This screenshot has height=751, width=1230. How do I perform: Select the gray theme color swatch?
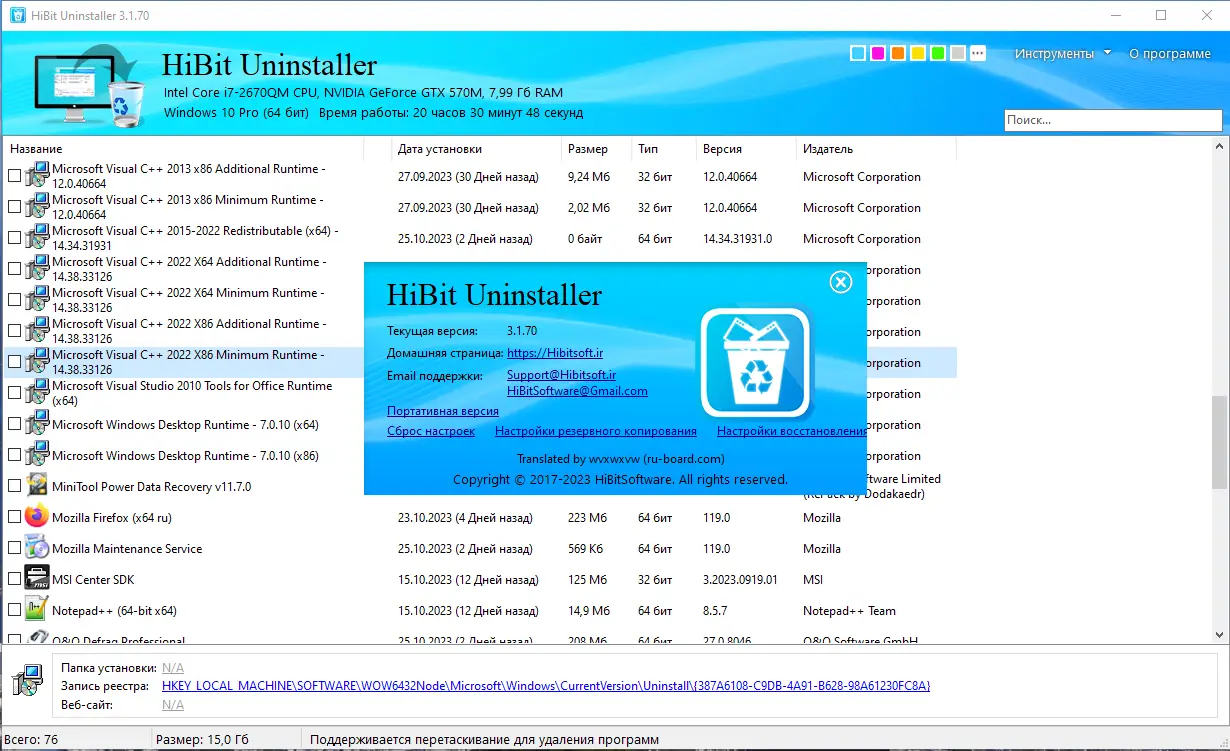[958, 53]
